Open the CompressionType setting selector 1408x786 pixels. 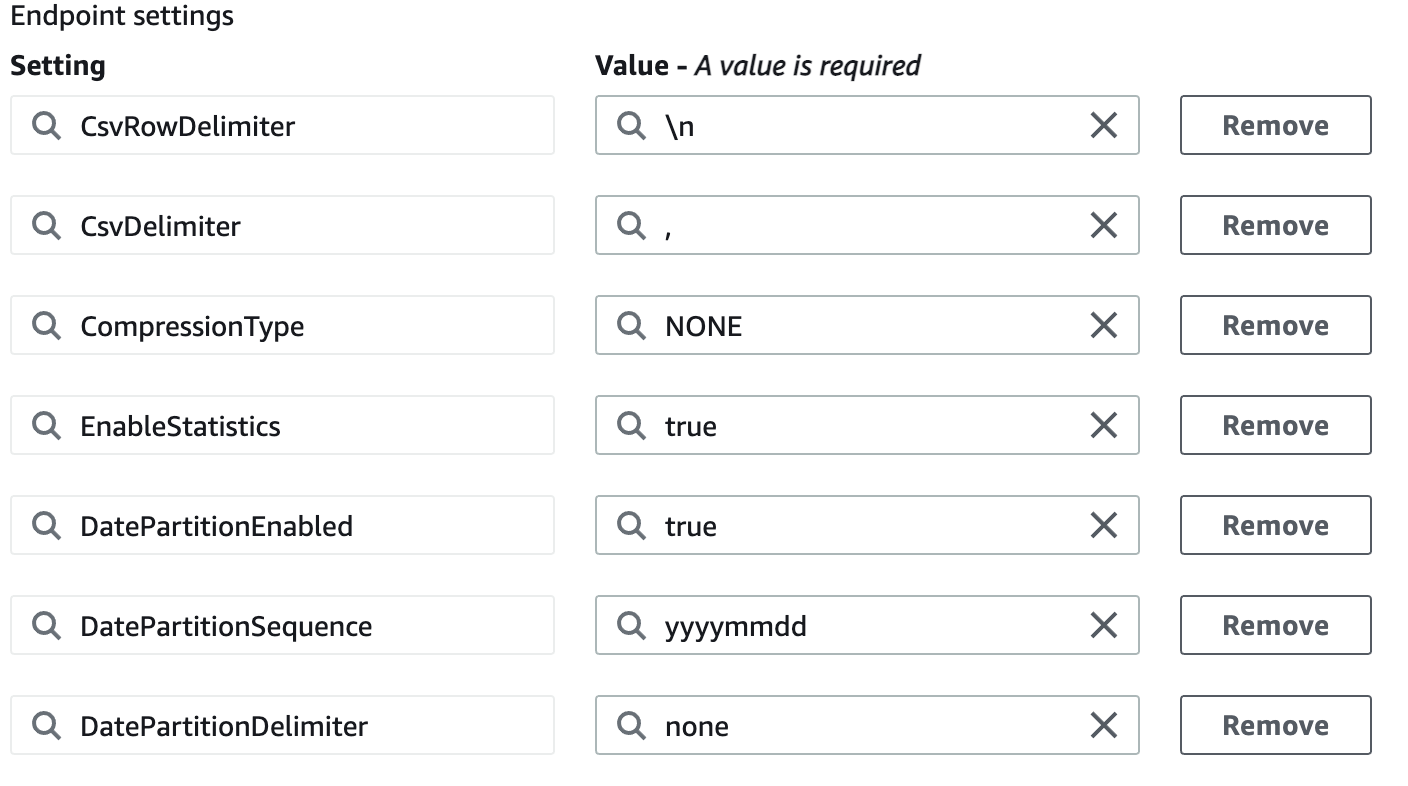click(300, 325)
